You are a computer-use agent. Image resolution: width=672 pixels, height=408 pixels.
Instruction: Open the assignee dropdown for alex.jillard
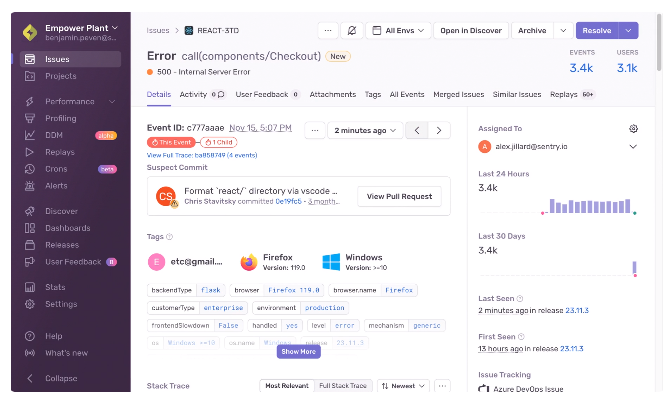[x=633, y=146]
